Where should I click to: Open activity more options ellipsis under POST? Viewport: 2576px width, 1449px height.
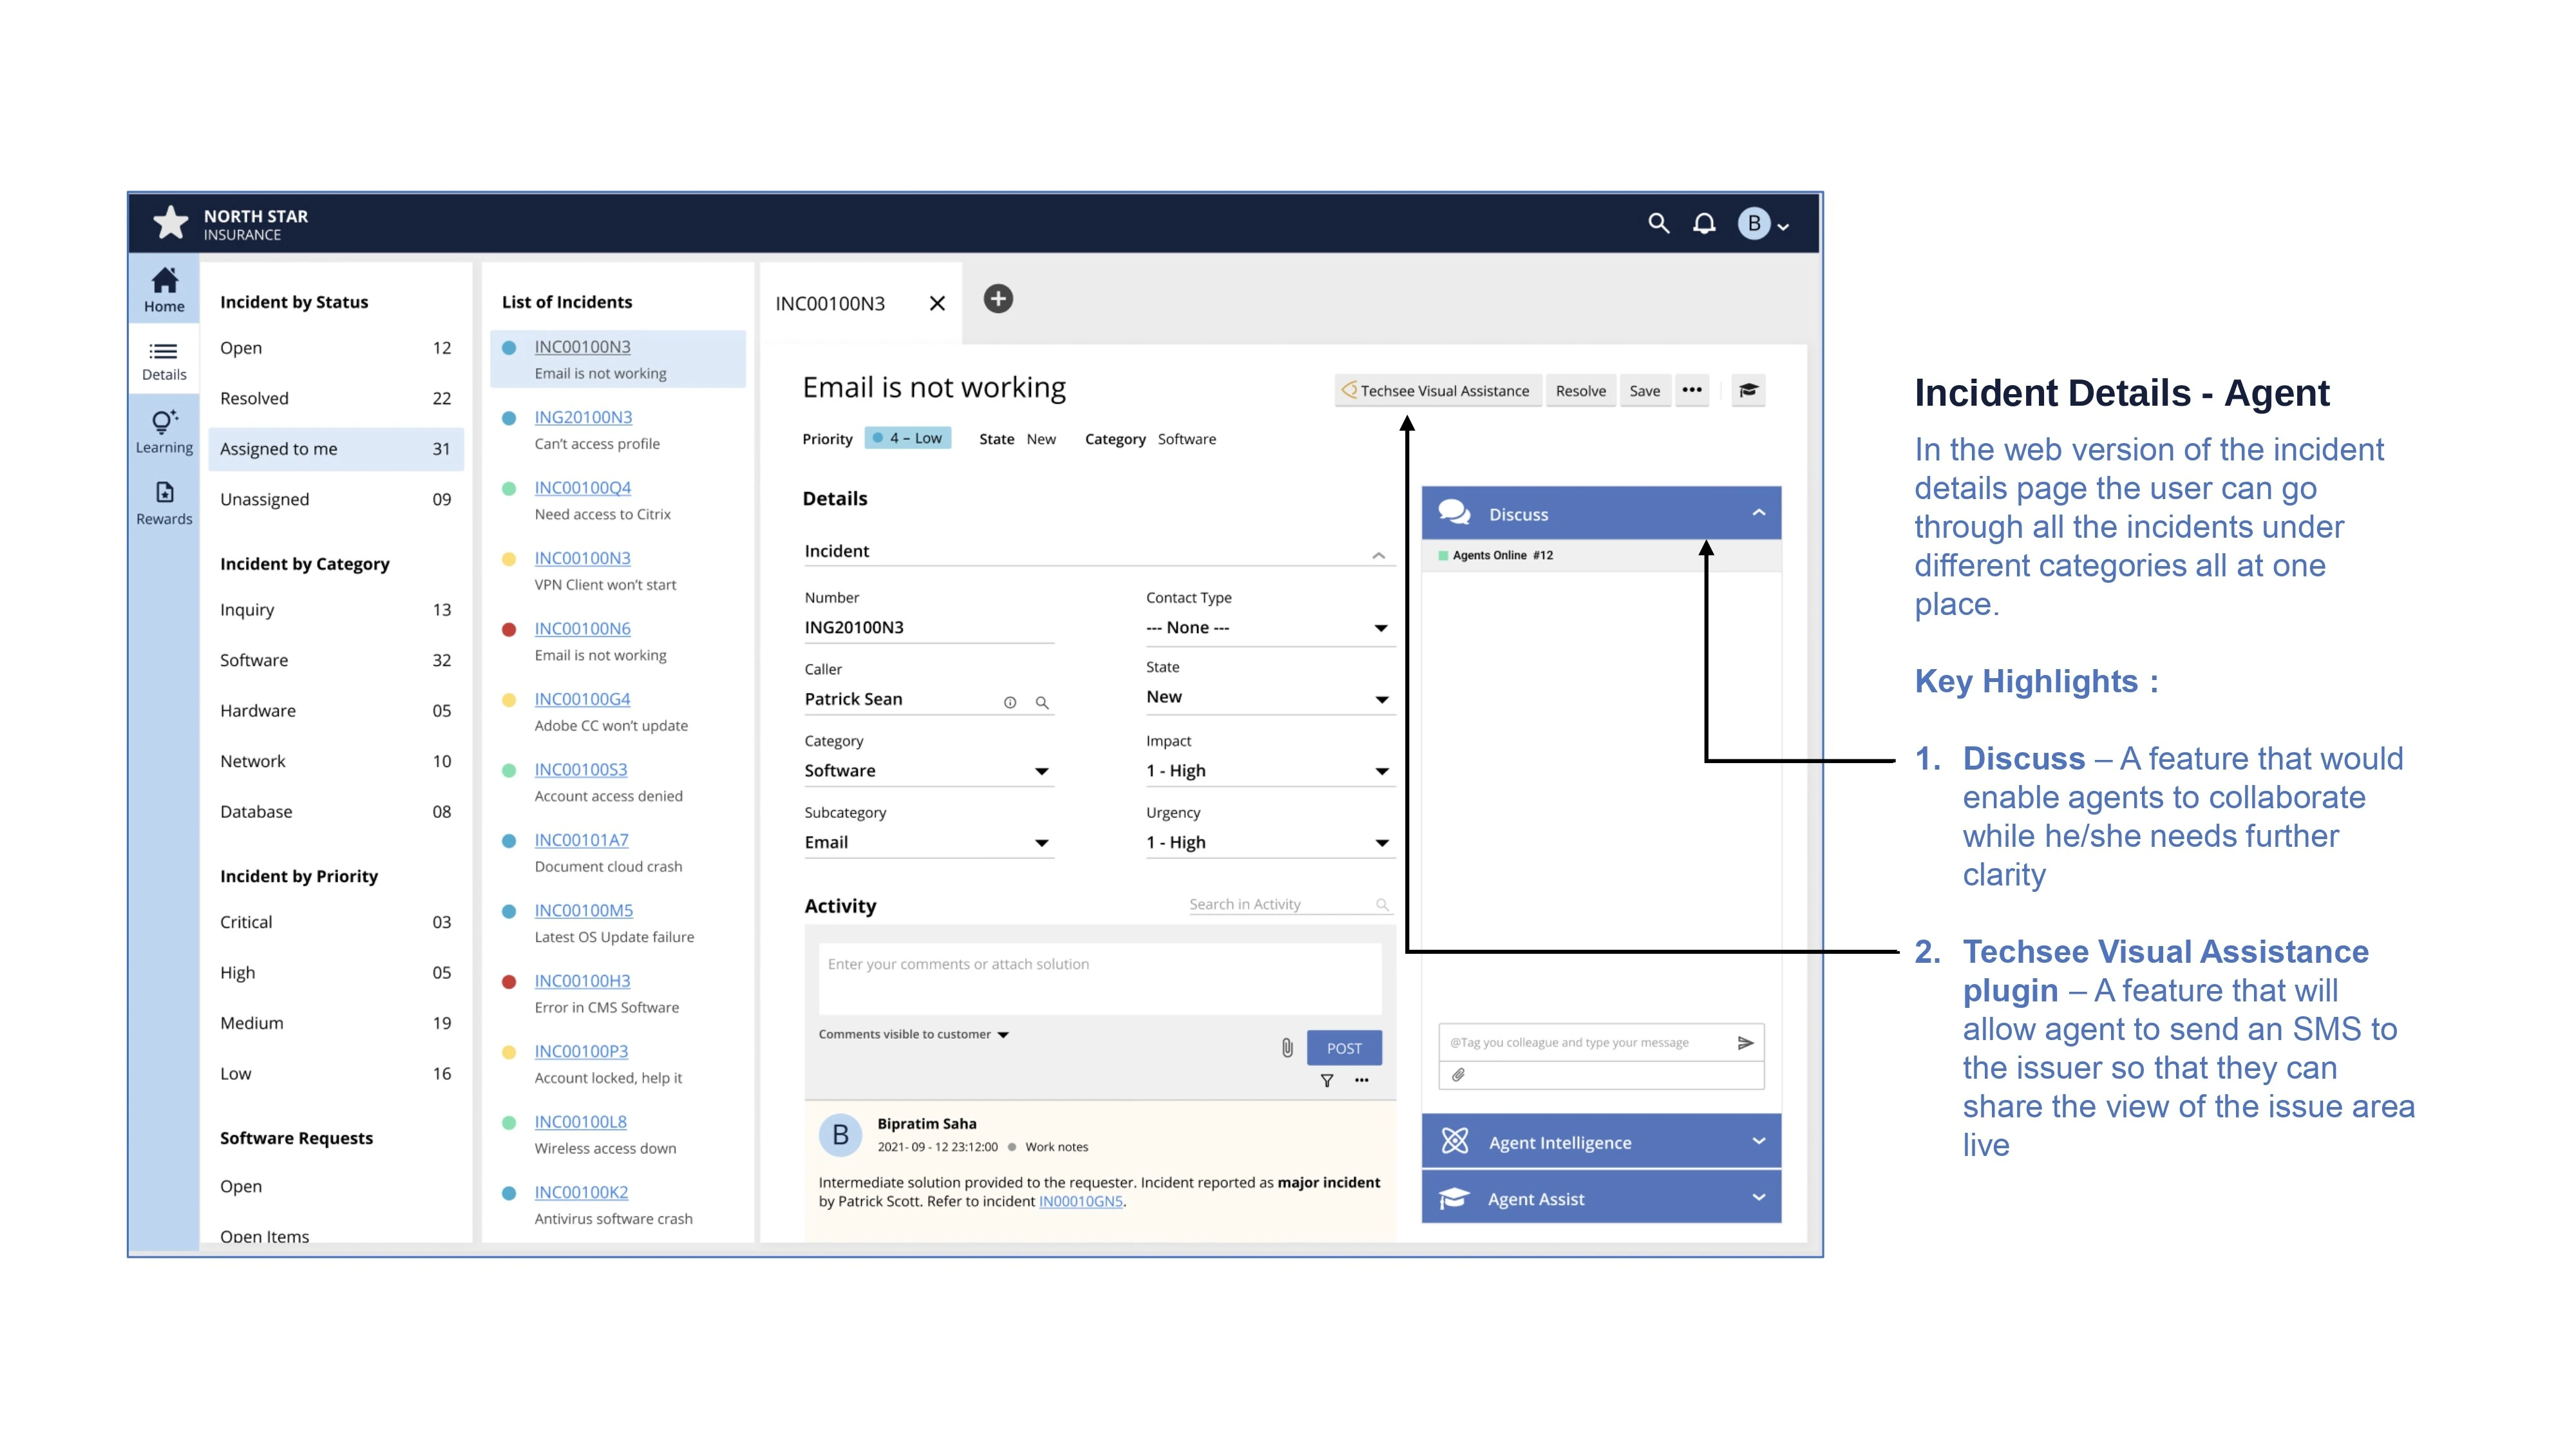(x=1362, y=1080)
